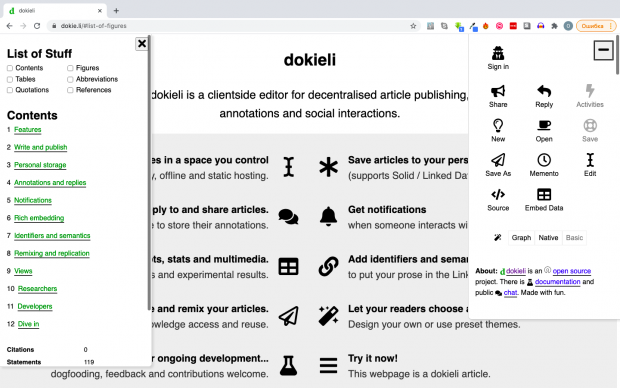Toggle the Contents checkbox
Image resolution: width=620 pixels, height=388 pixels.
(x=10, y=68)
